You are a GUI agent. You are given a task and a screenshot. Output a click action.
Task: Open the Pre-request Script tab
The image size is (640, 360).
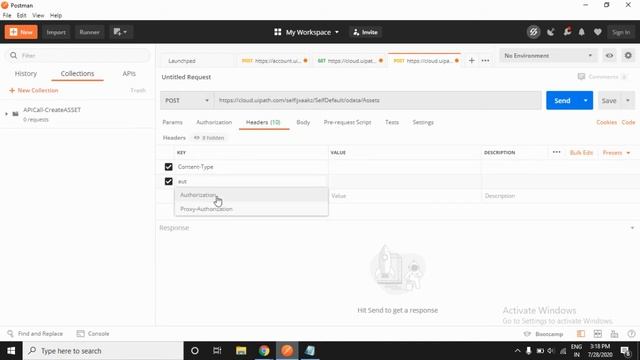pyautogui.click(x=347, y=122)
